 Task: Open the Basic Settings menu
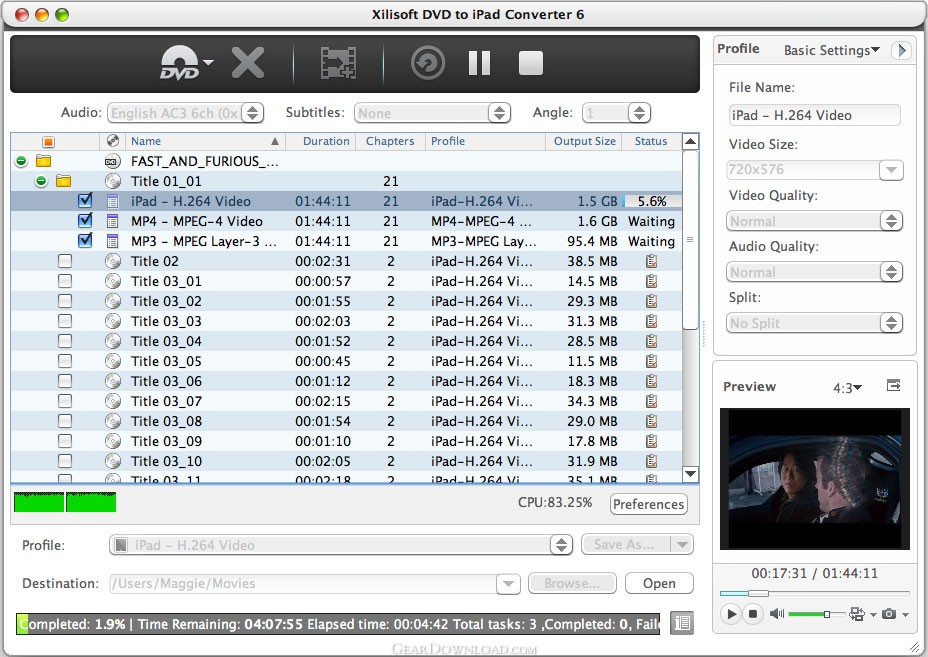coord(832,50)
